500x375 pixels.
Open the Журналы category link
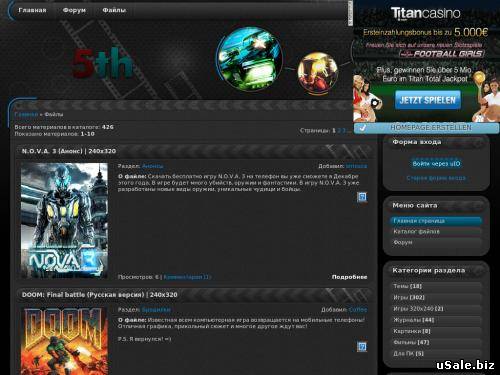coord(413,320)
